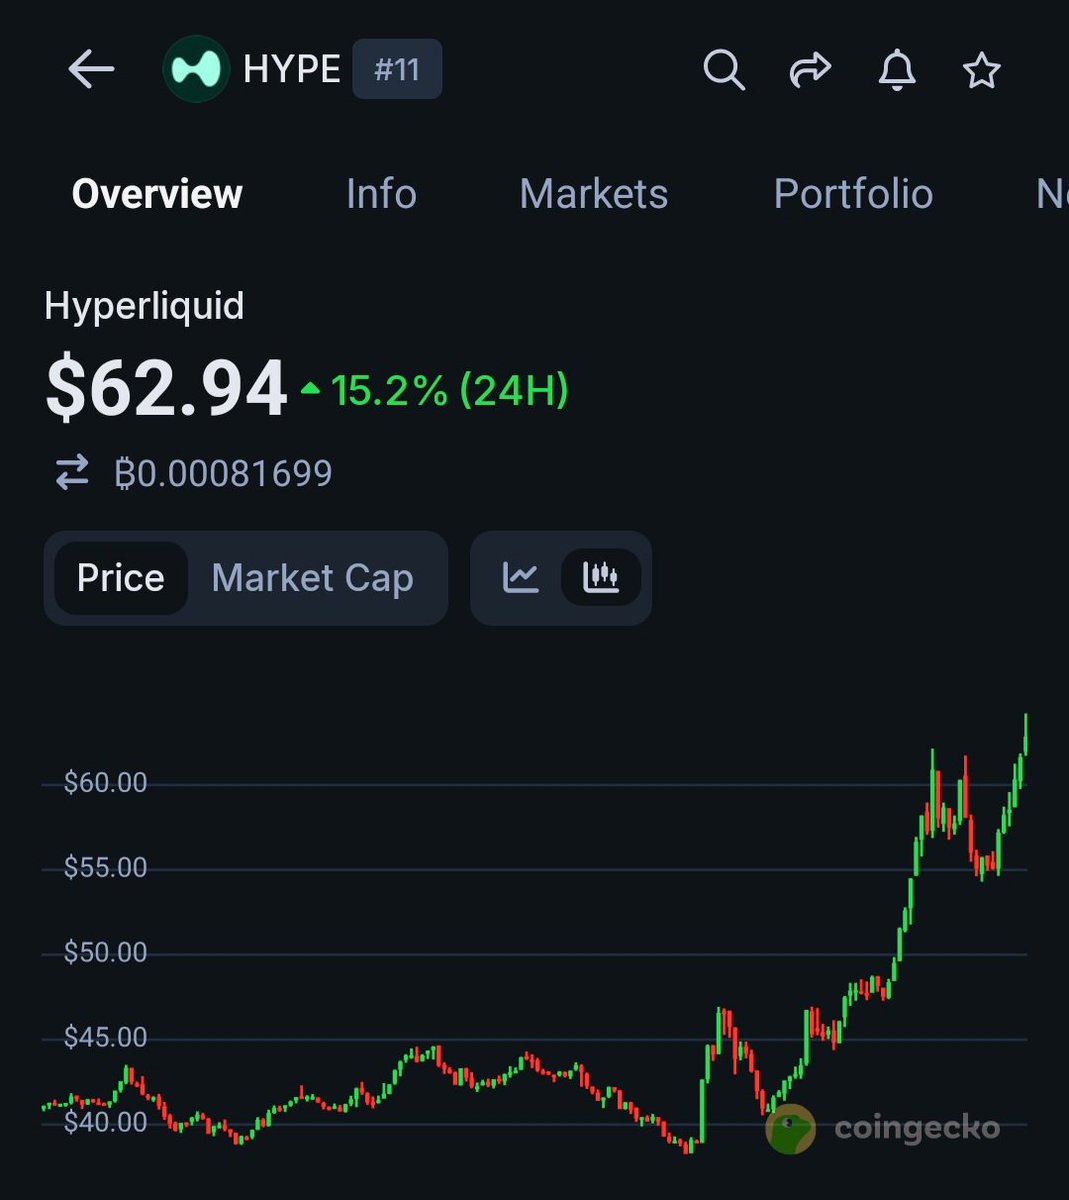
Task: Tap the #11 rank badge
Action: 397,70
